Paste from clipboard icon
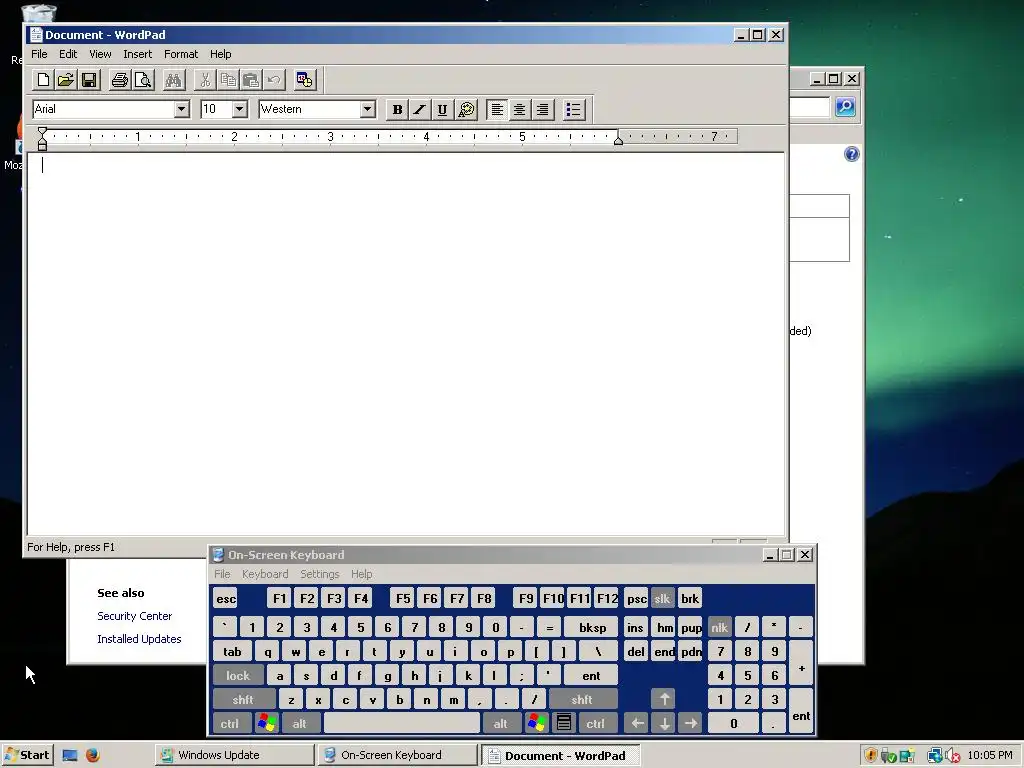Image resolution: width=1024 pixels, height=768 pixels. pyautogui.click(x=251, y=80)
